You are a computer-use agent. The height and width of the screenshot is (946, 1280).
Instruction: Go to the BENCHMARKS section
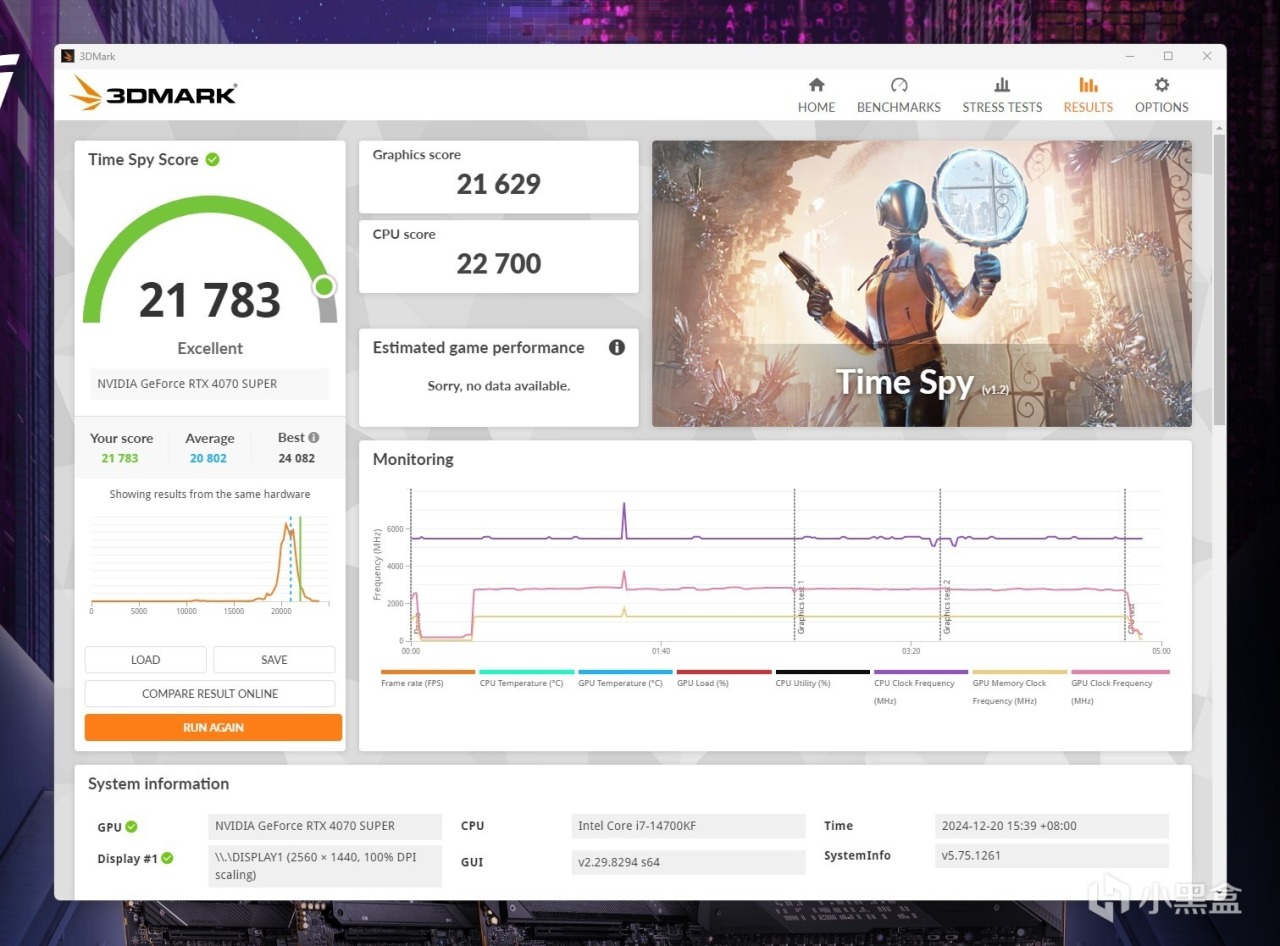point(898,95)
